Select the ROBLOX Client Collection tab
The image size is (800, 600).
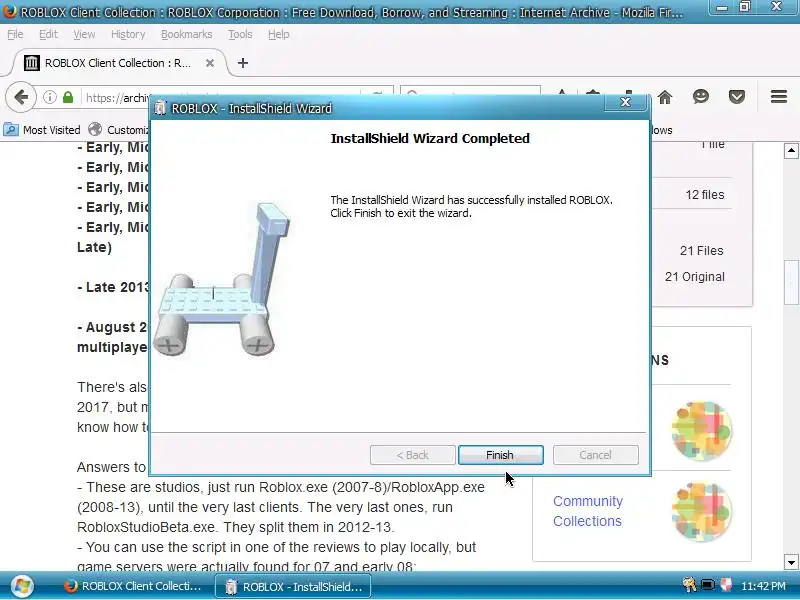[x=118, y=63]
